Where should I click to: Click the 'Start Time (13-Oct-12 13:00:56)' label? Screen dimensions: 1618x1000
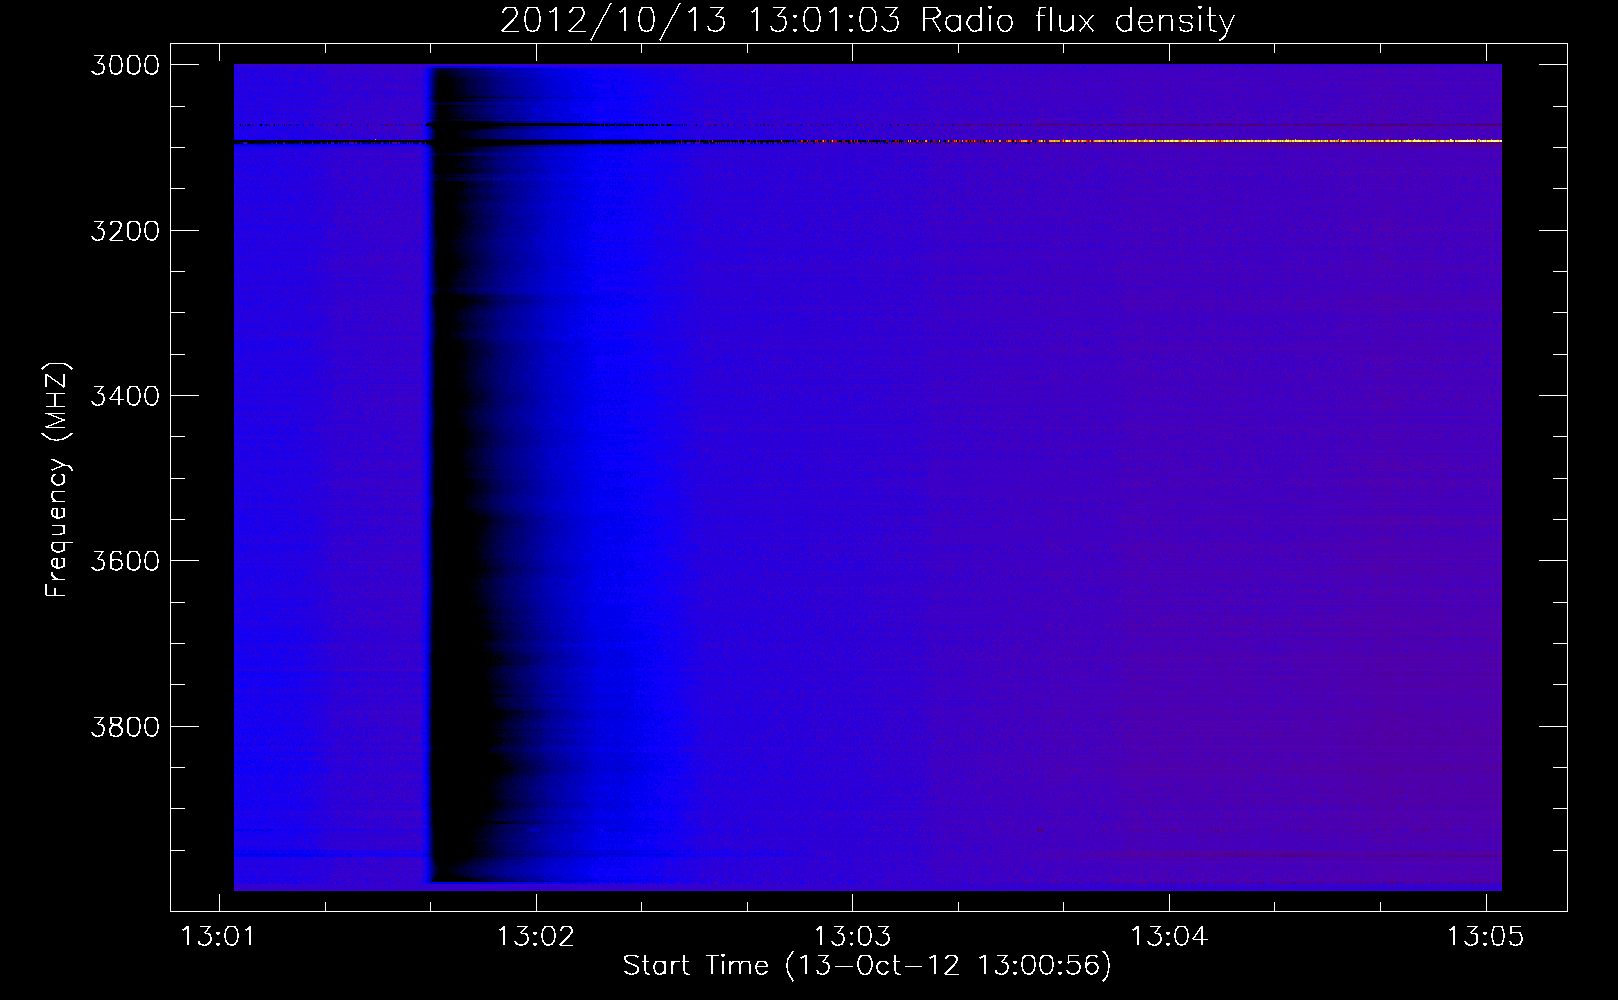pos(867,966)
